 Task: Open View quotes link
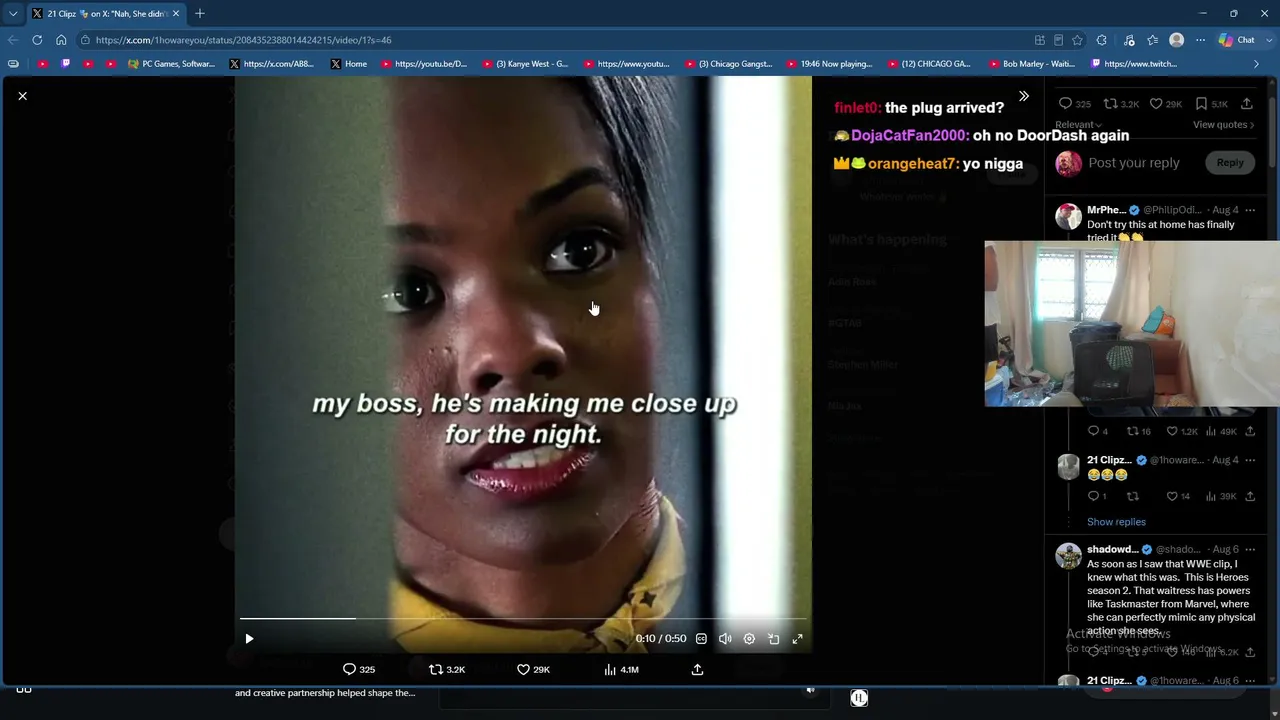pyautogui.click(x=1223, y=125)
